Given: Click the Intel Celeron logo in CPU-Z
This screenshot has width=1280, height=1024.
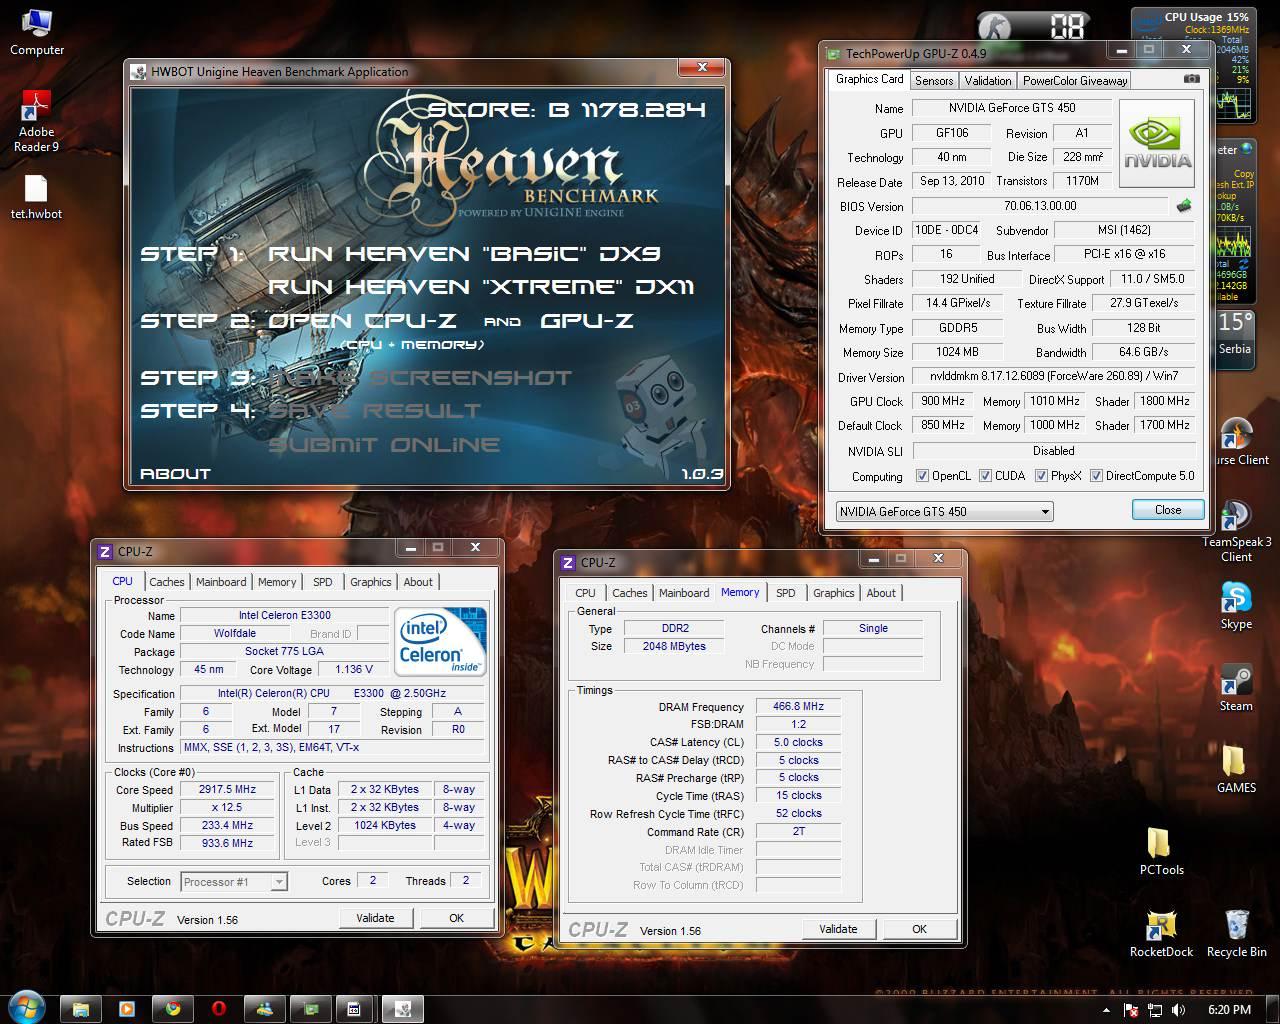Looking at the screenshot, I should [440, 641].
